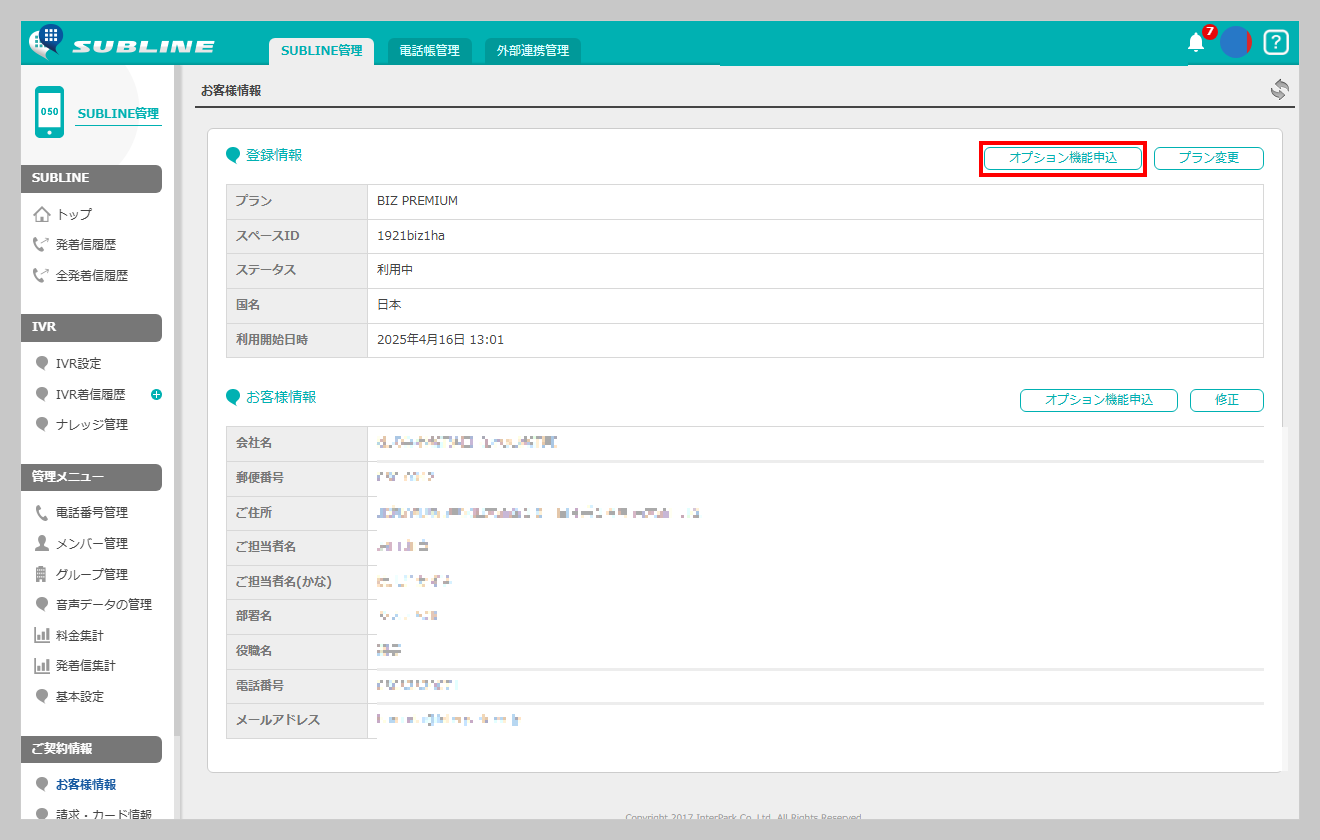The image size is (1320, 840).
Task: Click the 国名 value 日本
Action: [x=389, y=305]
